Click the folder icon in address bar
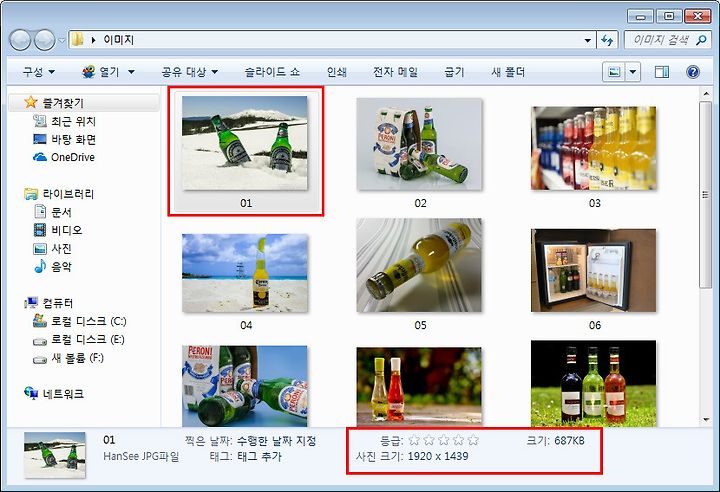The width and height of the screenshot is (720, 492). point(77,40)
